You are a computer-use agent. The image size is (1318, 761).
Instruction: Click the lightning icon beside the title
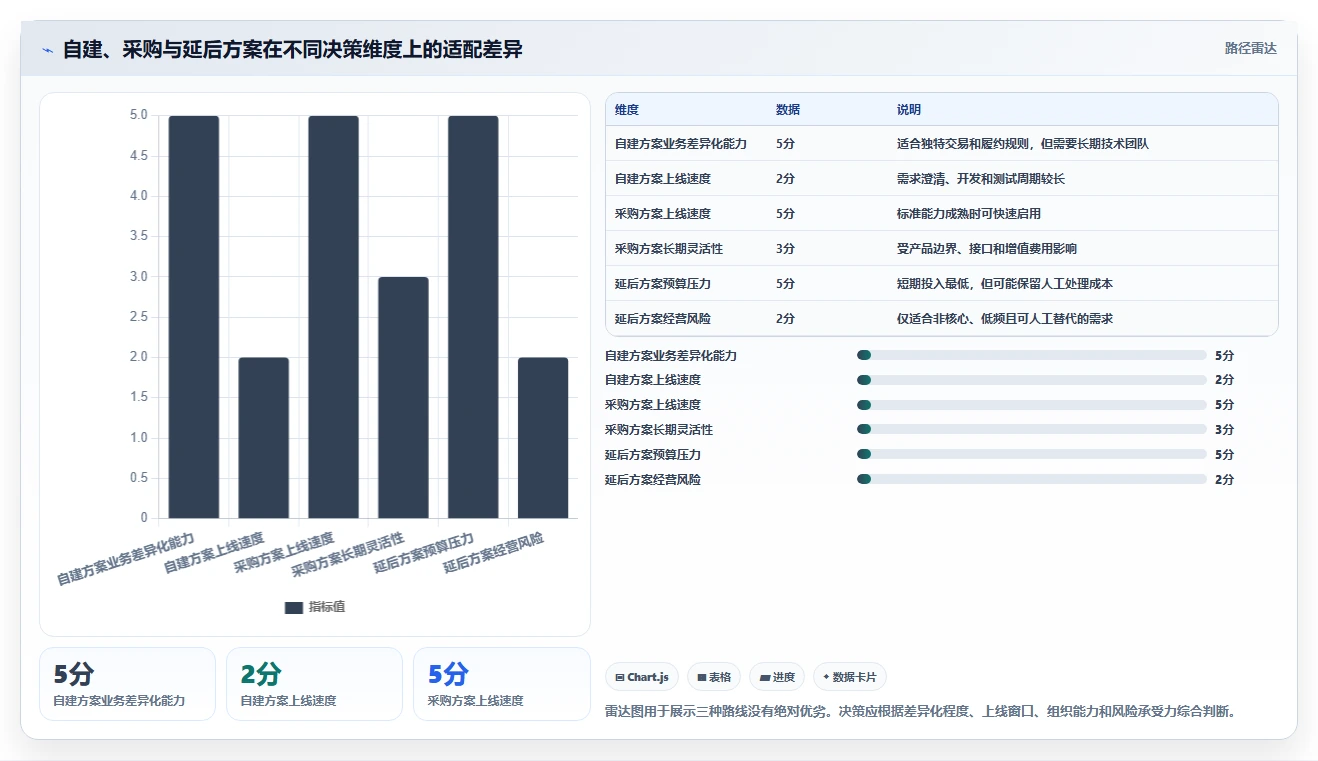pos(48,50)
